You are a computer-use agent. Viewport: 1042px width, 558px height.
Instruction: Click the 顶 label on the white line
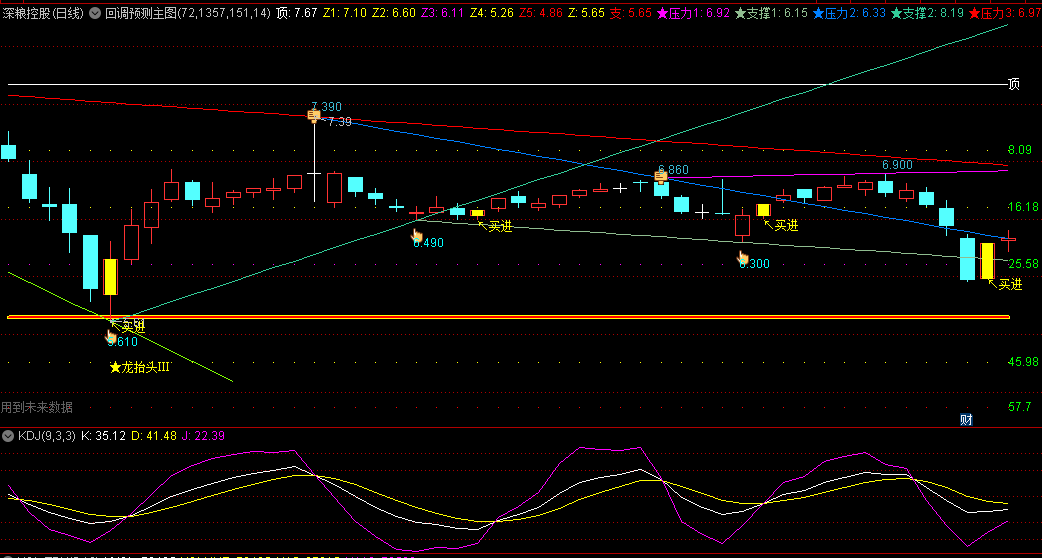point(1013,84)
